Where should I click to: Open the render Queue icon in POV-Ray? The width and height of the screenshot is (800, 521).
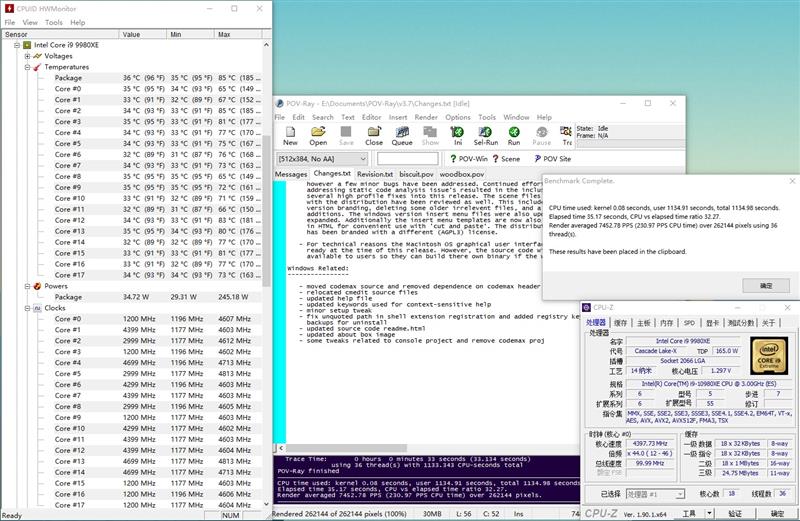tap(402, 132)
